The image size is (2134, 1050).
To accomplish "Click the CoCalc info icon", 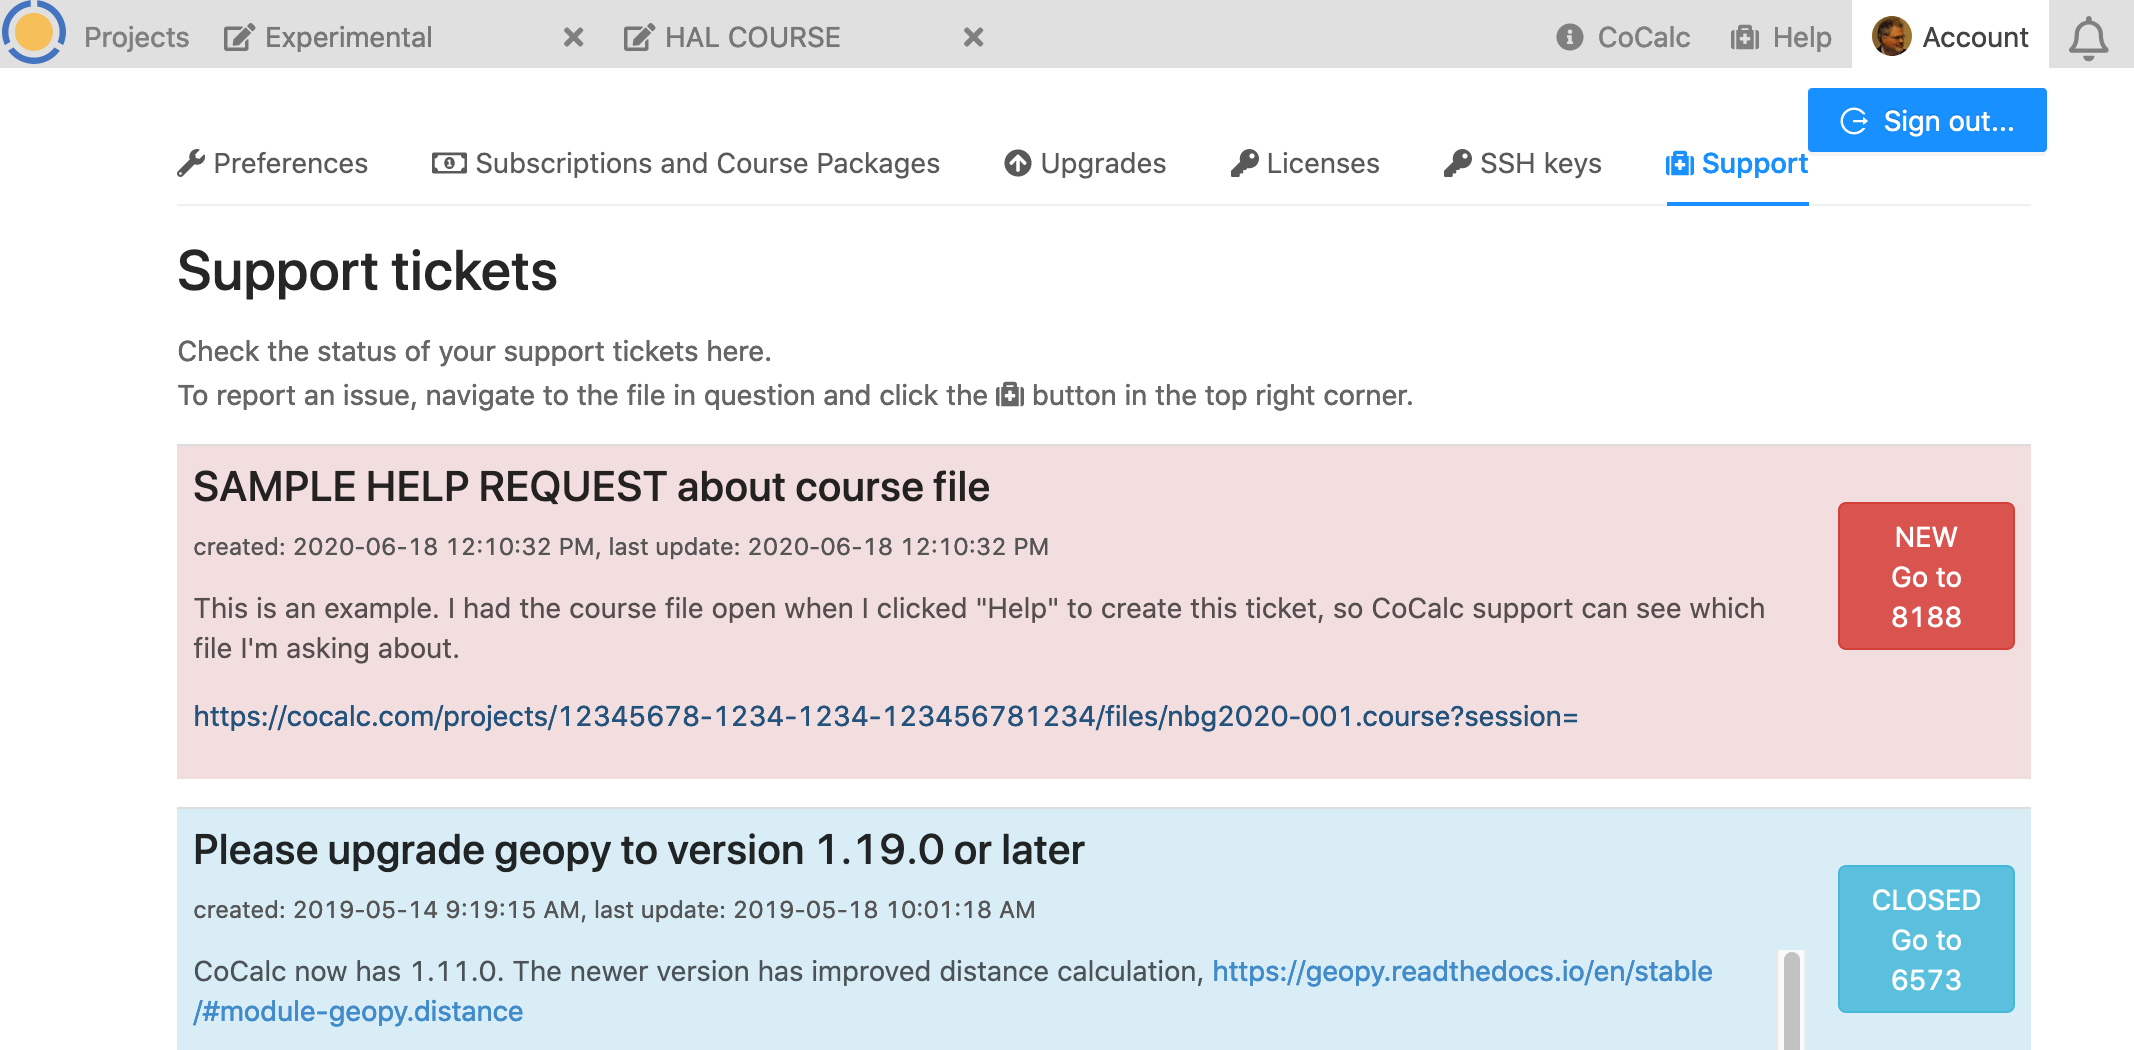I will pos(1569,38).
